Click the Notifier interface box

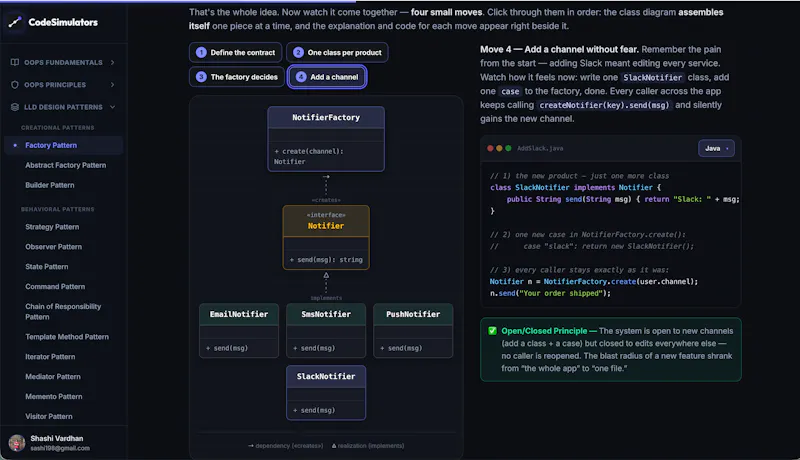click(x=326, y=237)
